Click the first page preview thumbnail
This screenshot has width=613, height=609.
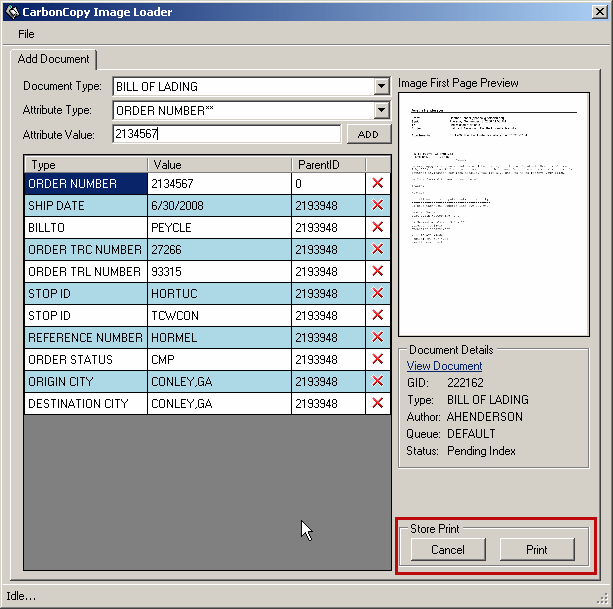point(493,213)
